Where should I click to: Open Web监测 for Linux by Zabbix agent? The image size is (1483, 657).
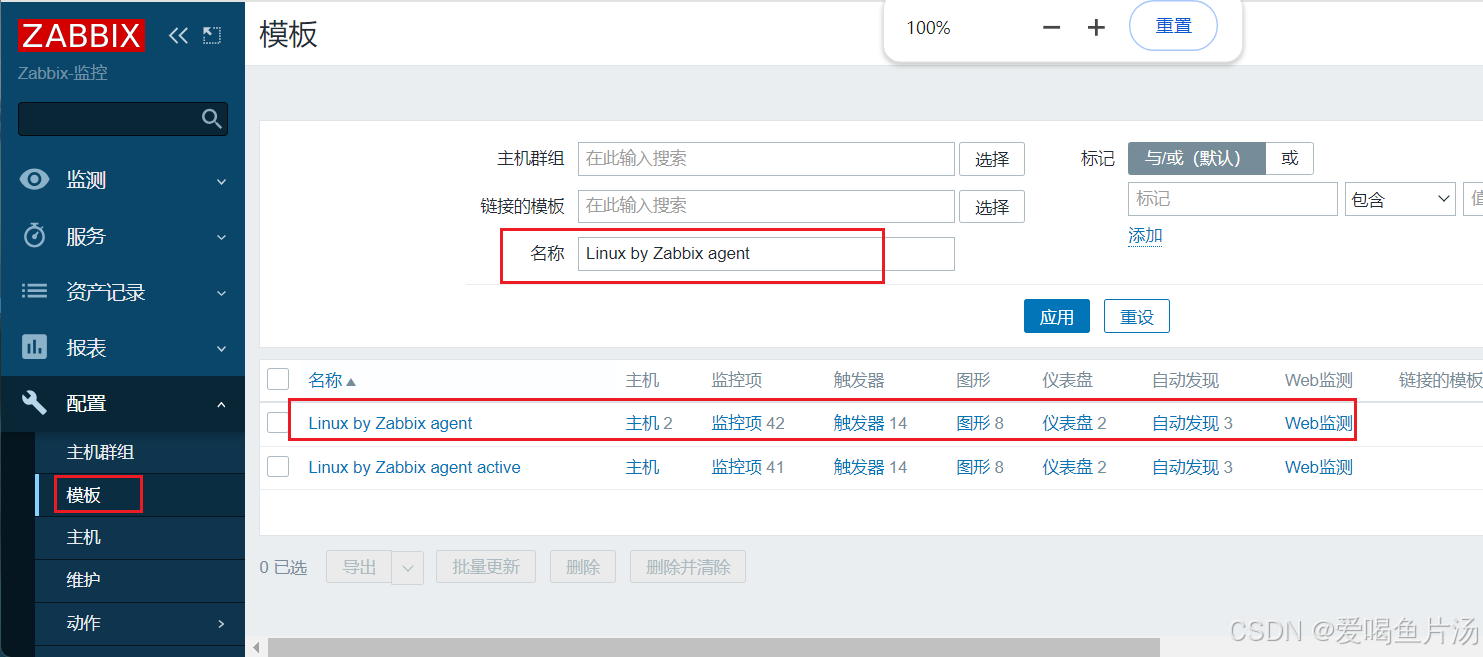1318,423
